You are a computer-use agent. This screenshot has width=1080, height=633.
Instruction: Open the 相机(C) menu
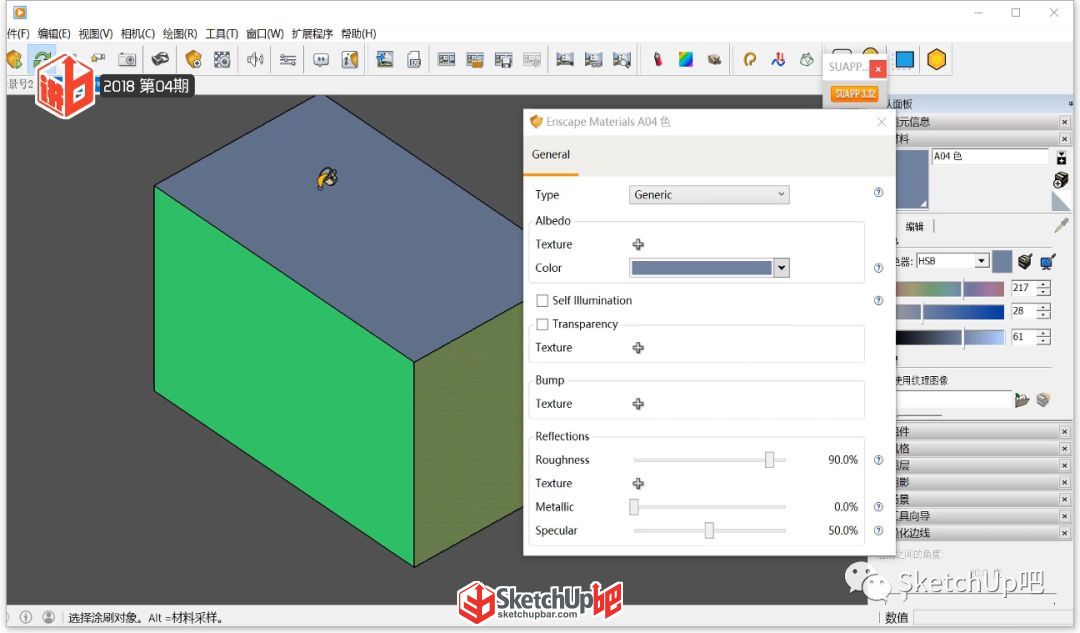pyautogui.click(x=137, y=34)
